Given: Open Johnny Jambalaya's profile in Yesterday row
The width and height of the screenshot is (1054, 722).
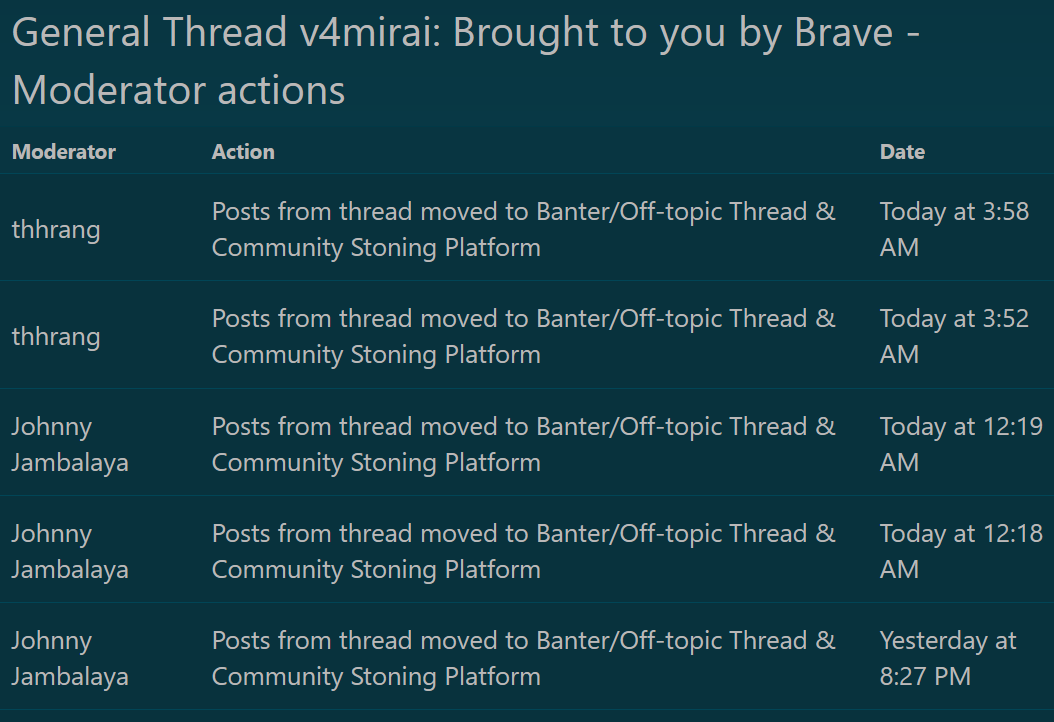Looking at the screenshot, I should point(70,658).
